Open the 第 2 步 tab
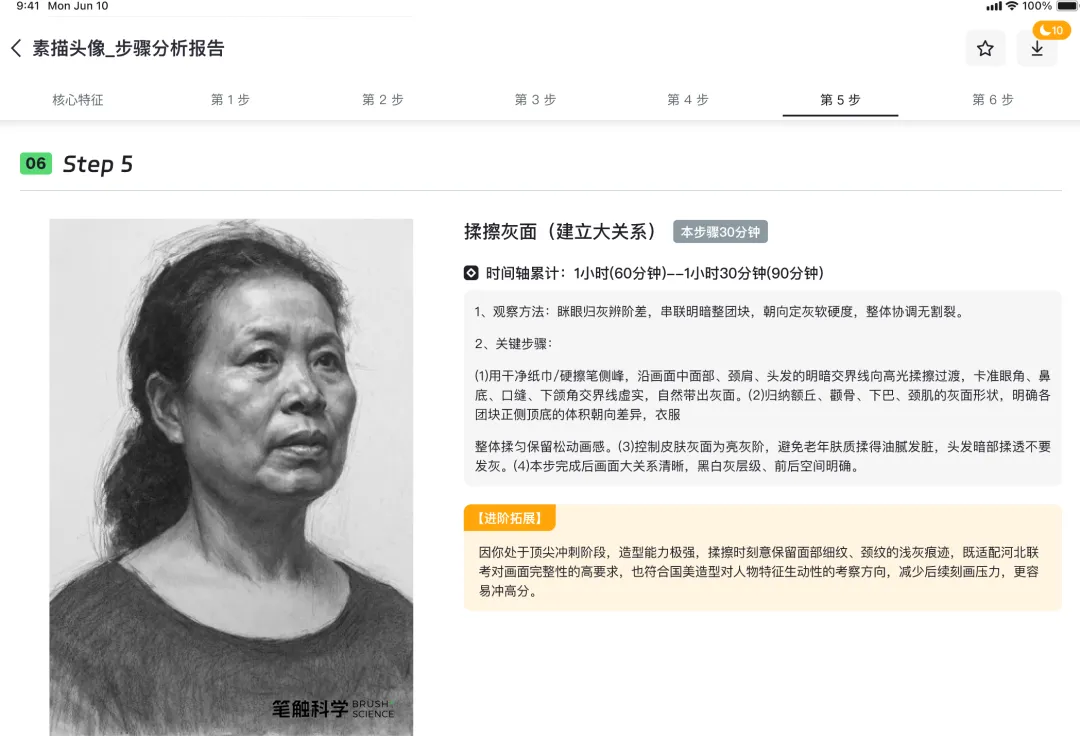Screen dimensions: 1080x756 383,100
